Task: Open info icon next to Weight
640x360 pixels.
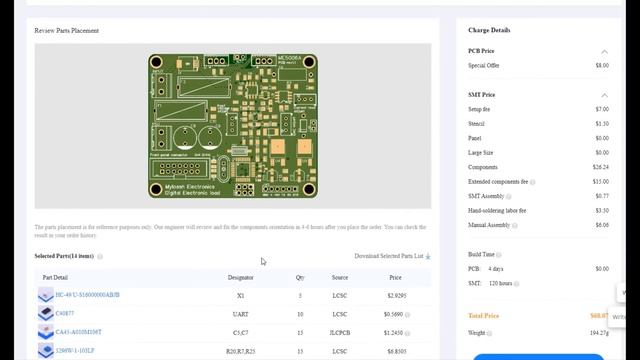Action: coord(489,333)
